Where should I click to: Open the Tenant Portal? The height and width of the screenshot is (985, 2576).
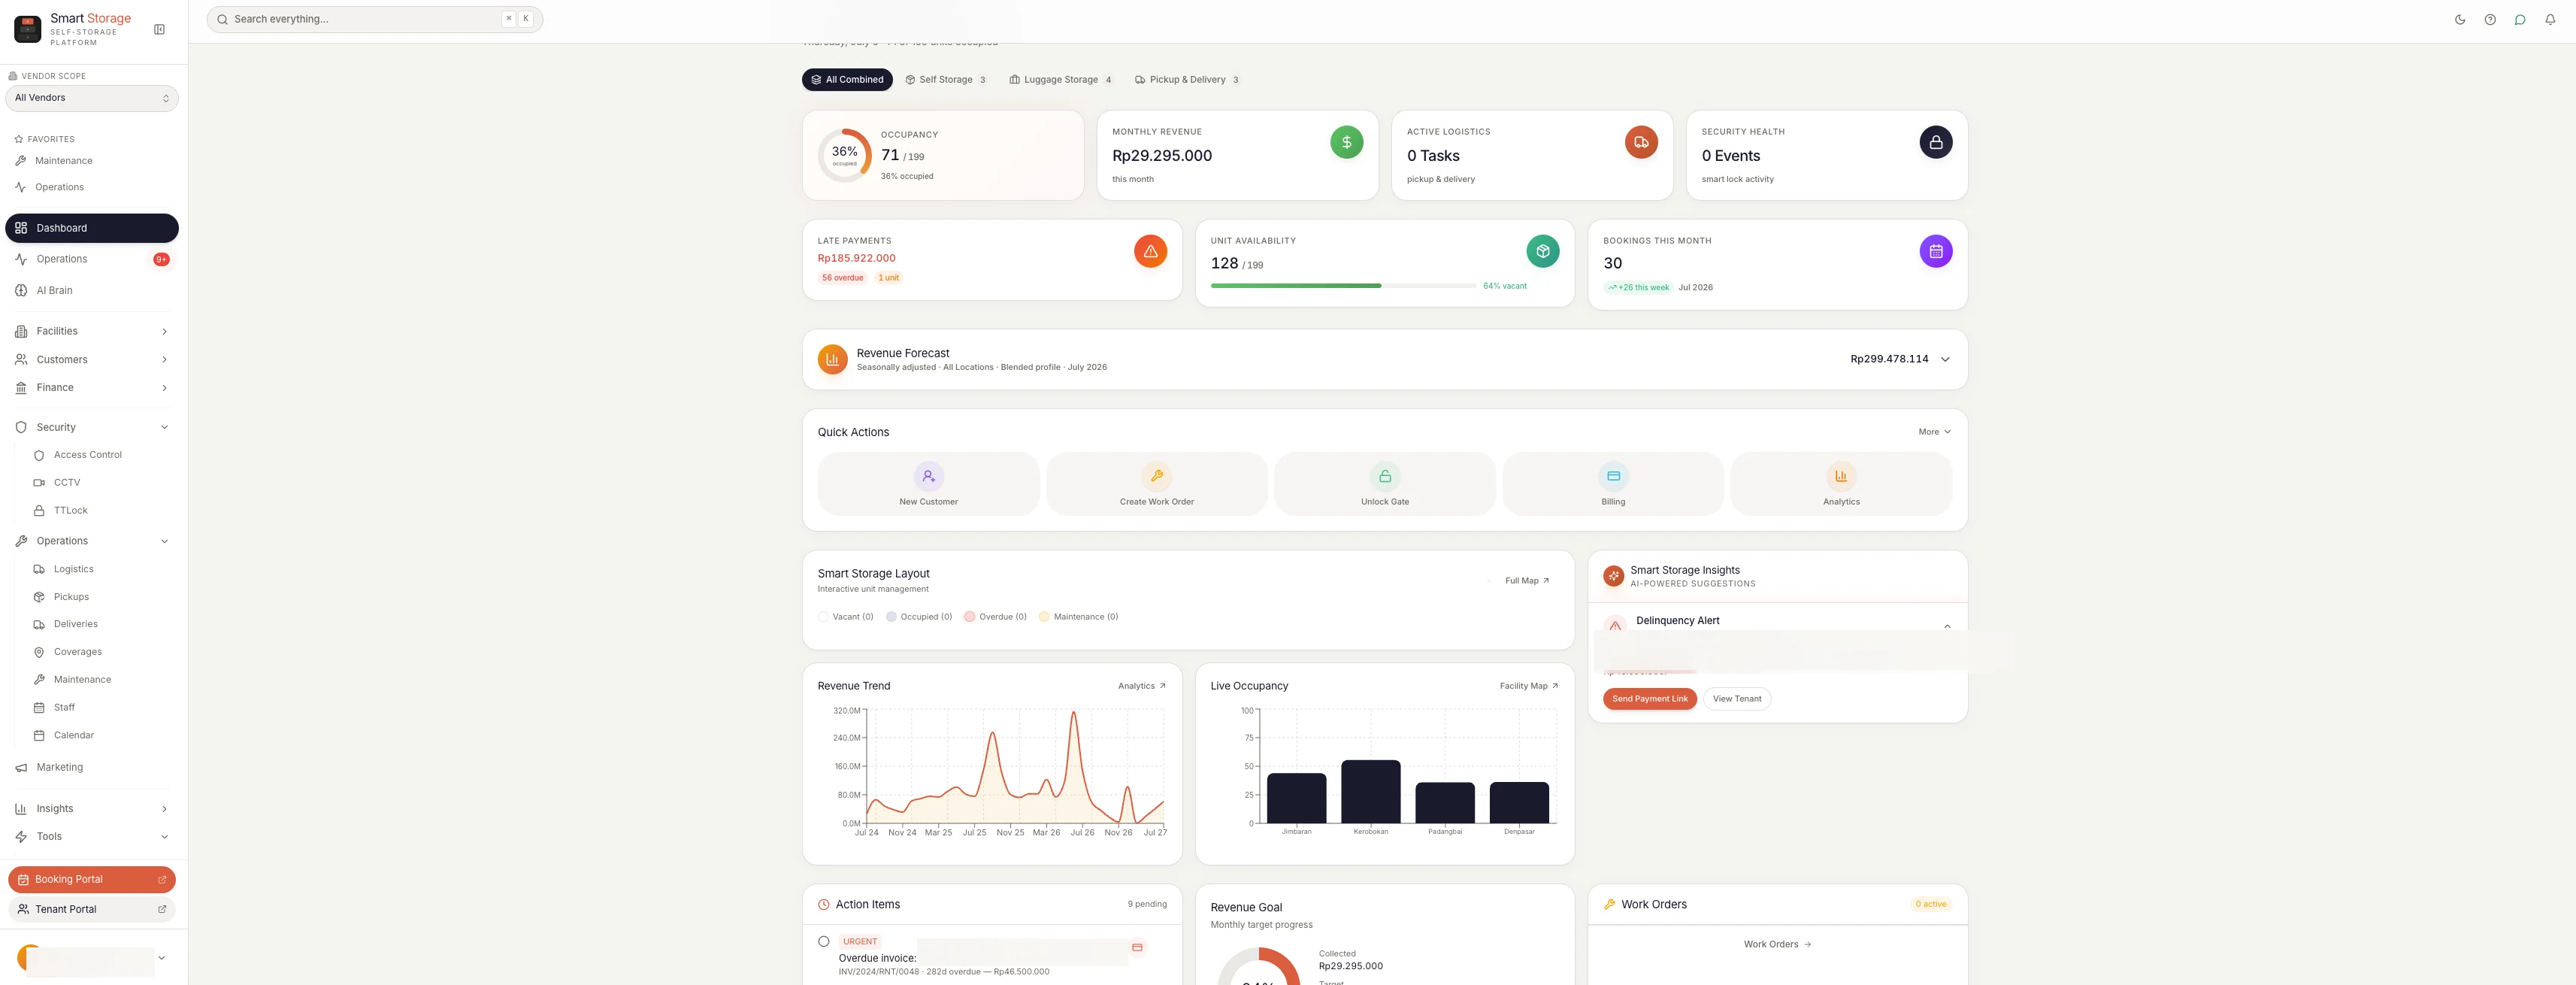pos(92,909)
